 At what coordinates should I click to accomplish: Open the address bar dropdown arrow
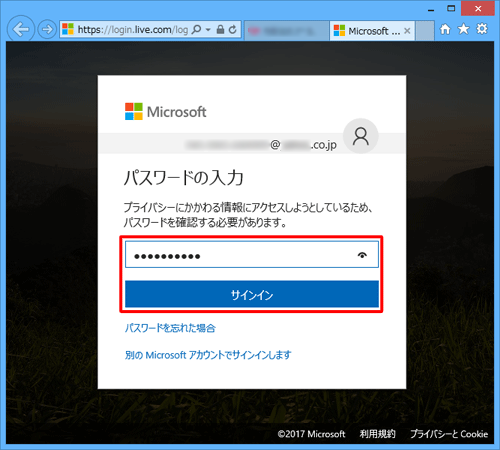click(x=208, y=30)
